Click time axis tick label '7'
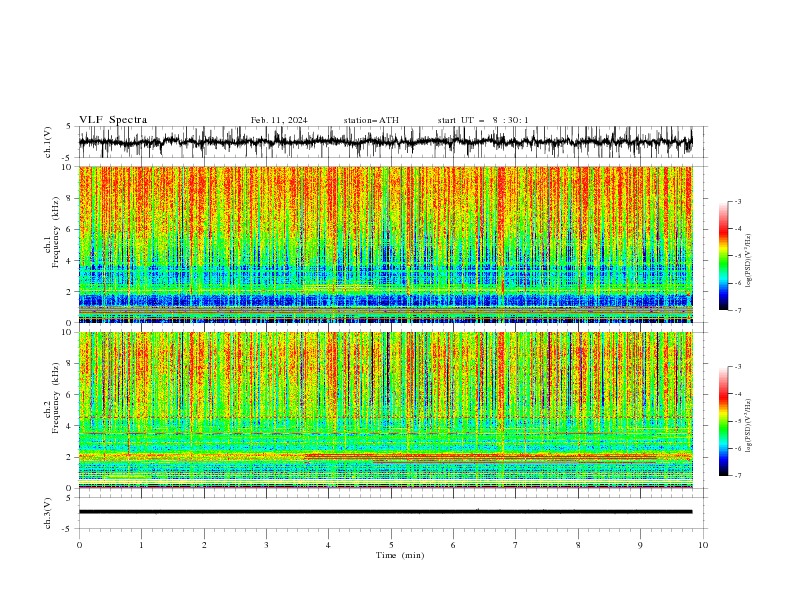The image size is (792, 612). click(516, 545)
